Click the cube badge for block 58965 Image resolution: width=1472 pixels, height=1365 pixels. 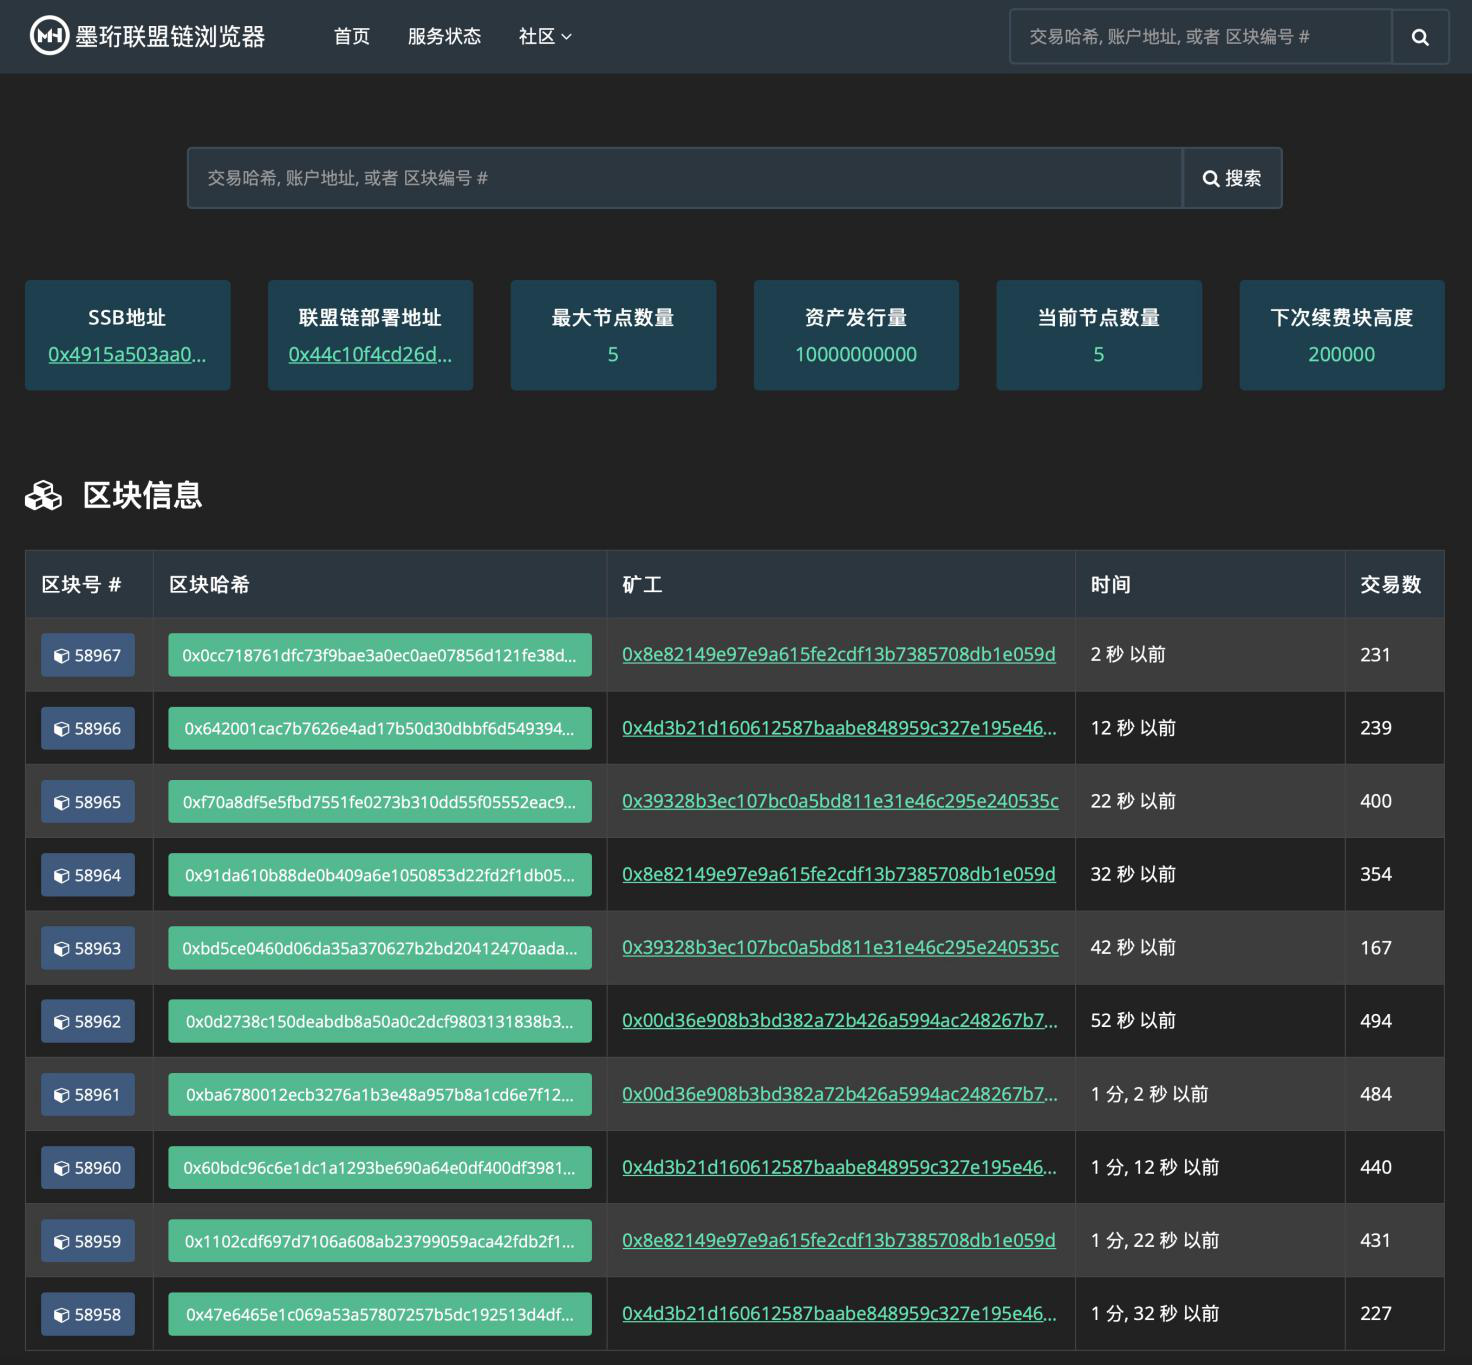(x=88, y=802)
